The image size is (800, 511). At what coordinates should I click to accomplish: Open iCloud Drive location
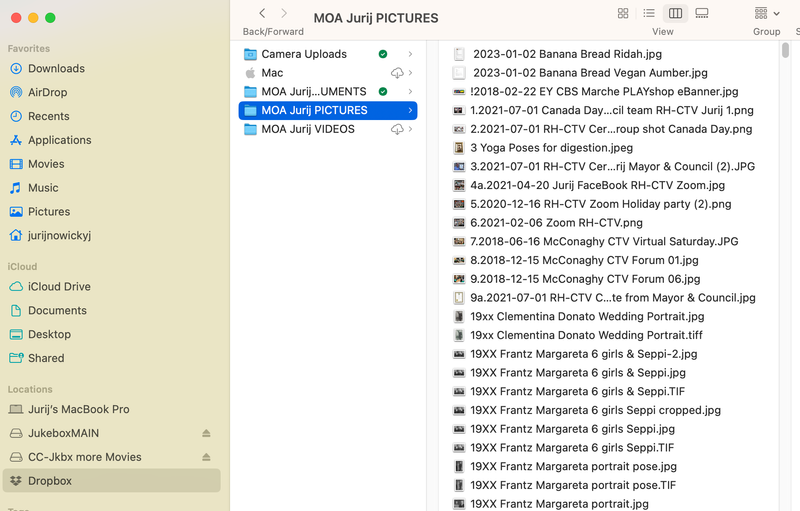(59, 286)
